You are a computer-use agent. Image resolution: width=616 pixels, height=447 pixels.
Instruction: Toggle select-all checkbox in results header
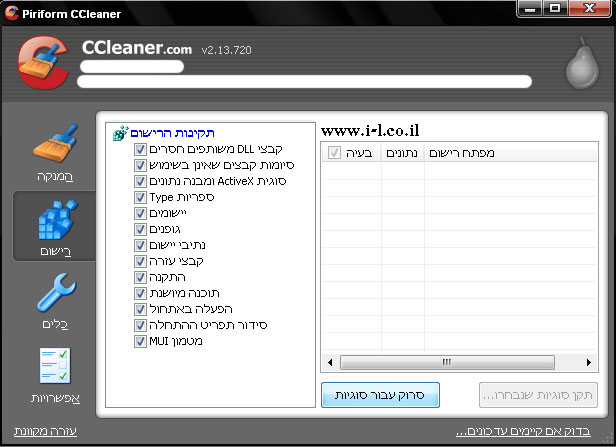click(334, 154)
